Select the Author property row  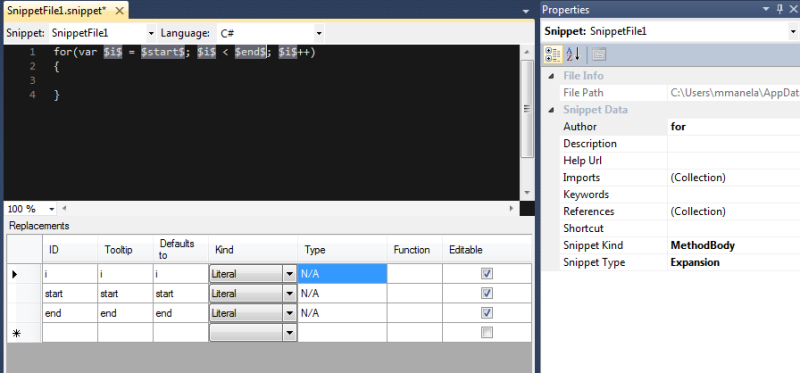point(679,127)
